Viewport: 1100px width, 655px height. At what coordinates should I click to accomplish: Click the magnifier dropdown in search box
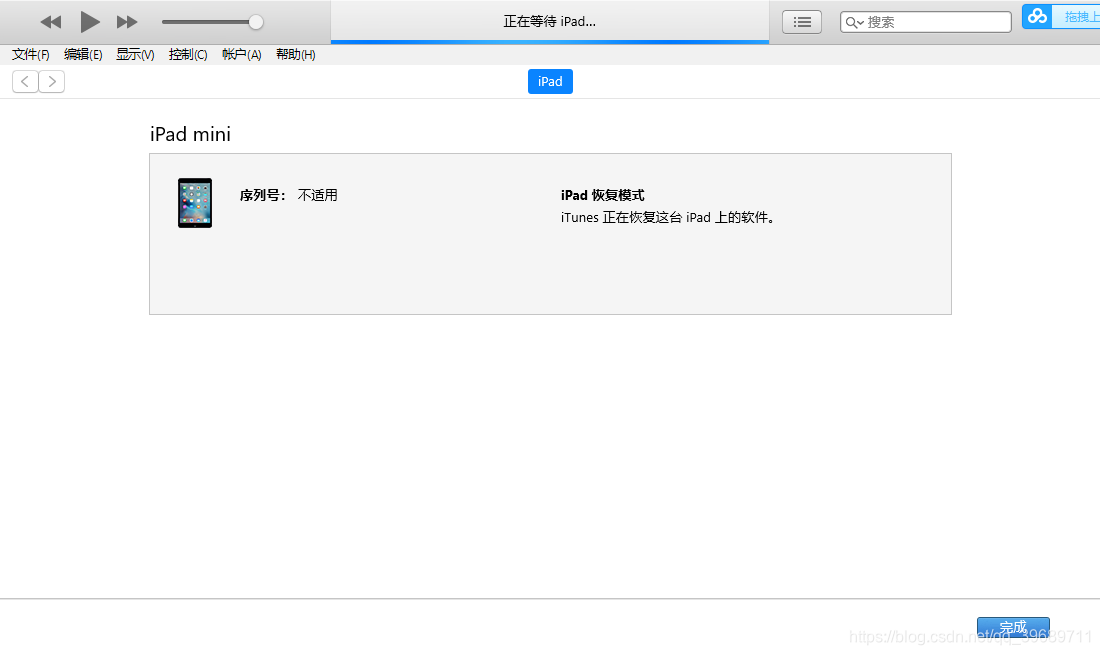pyautogui.click(x=854, y=22)
